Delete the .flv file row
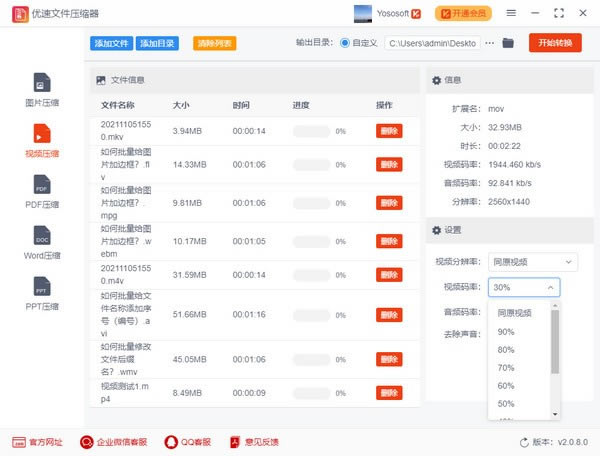The width and height of the screenshot is (600, 456). click(x=389, y=164)
